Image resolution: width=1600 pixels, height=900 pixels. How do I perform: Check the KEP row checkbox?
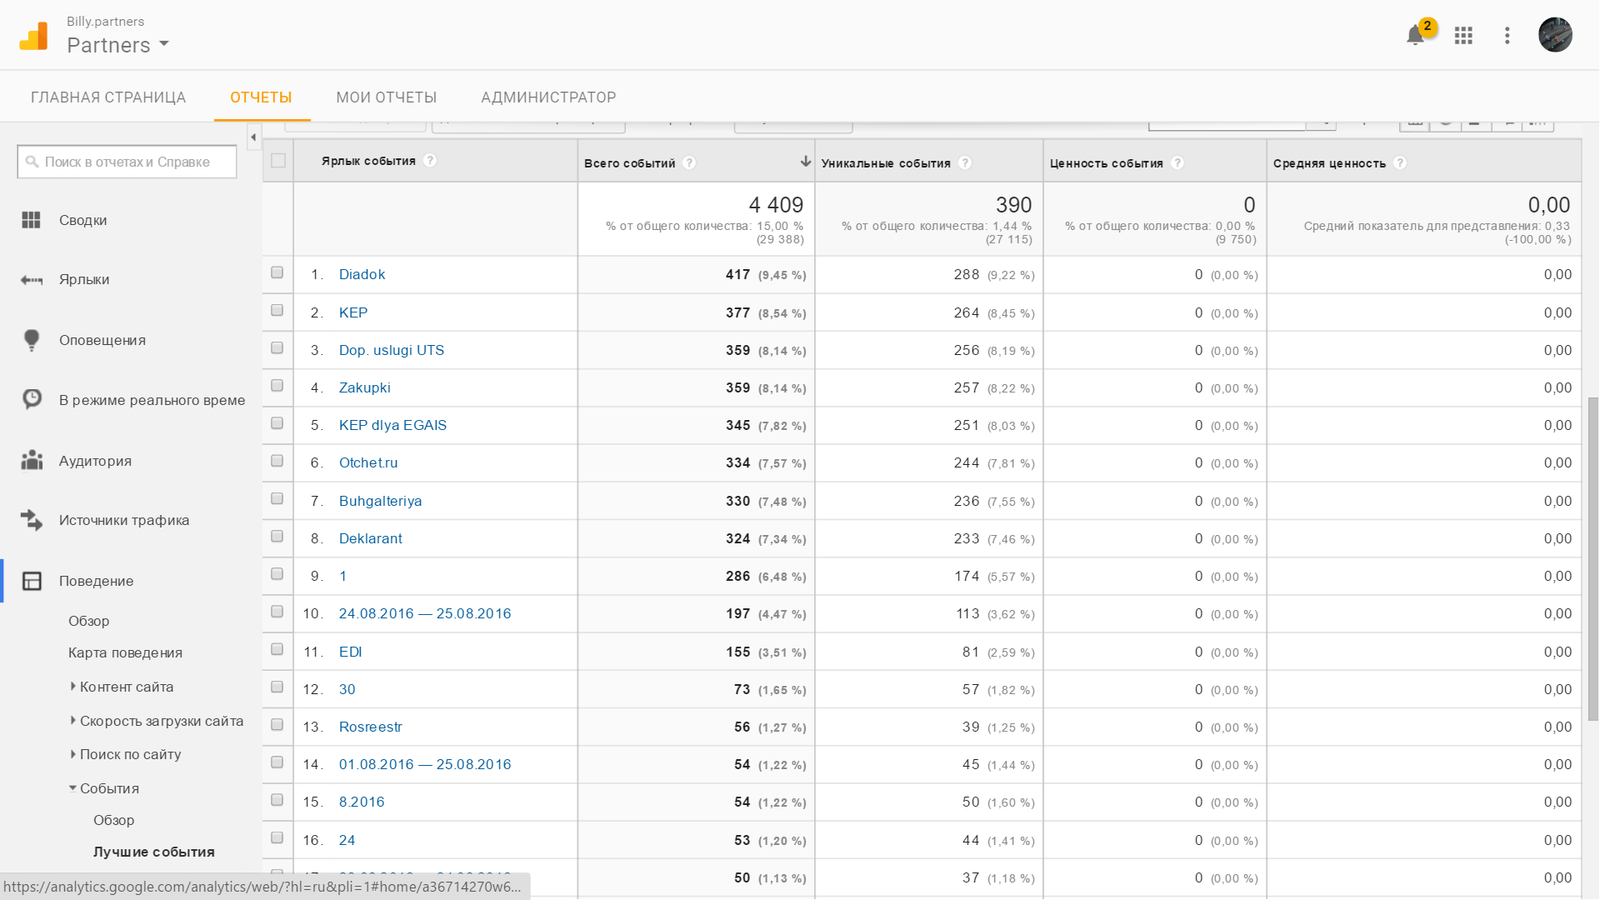[x=277, y=311]
